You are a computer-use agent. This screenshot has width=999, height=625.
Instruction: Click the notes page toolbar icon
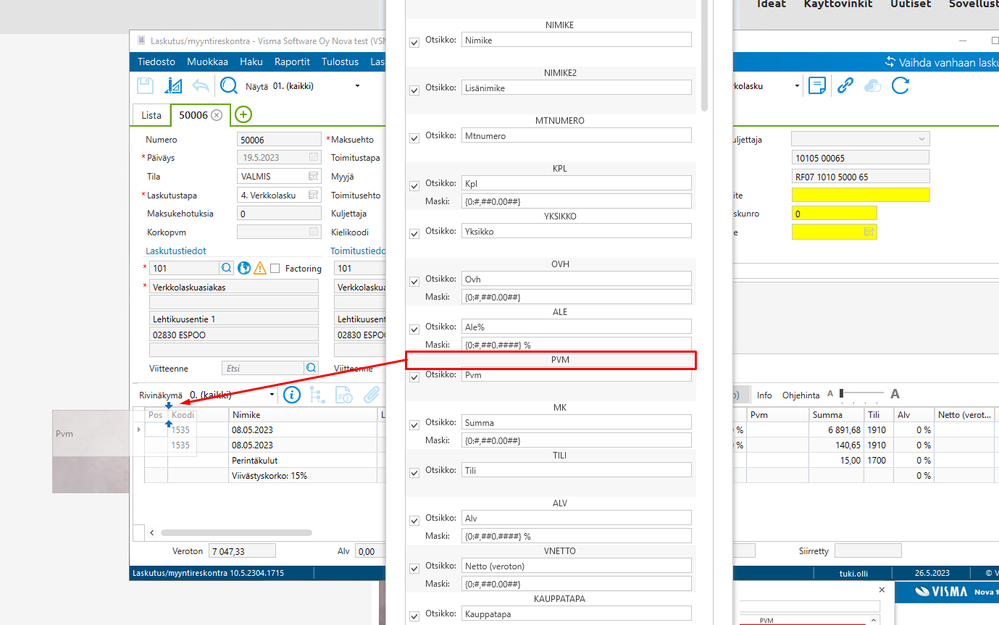(817, 85)
